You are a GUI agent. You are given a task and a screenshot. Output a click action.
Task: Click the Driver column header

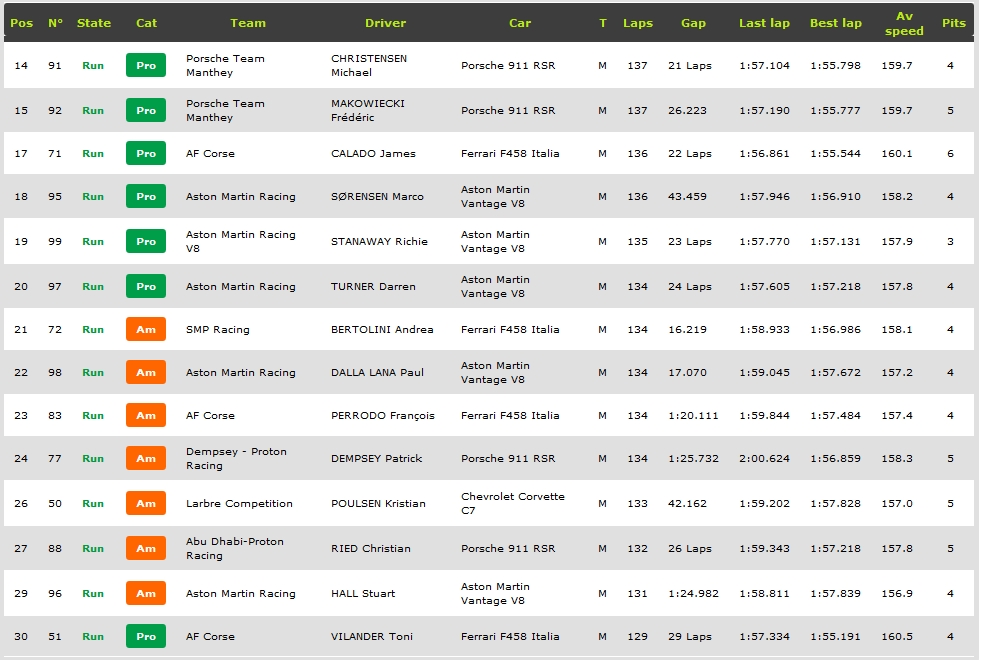coord(385,23)
